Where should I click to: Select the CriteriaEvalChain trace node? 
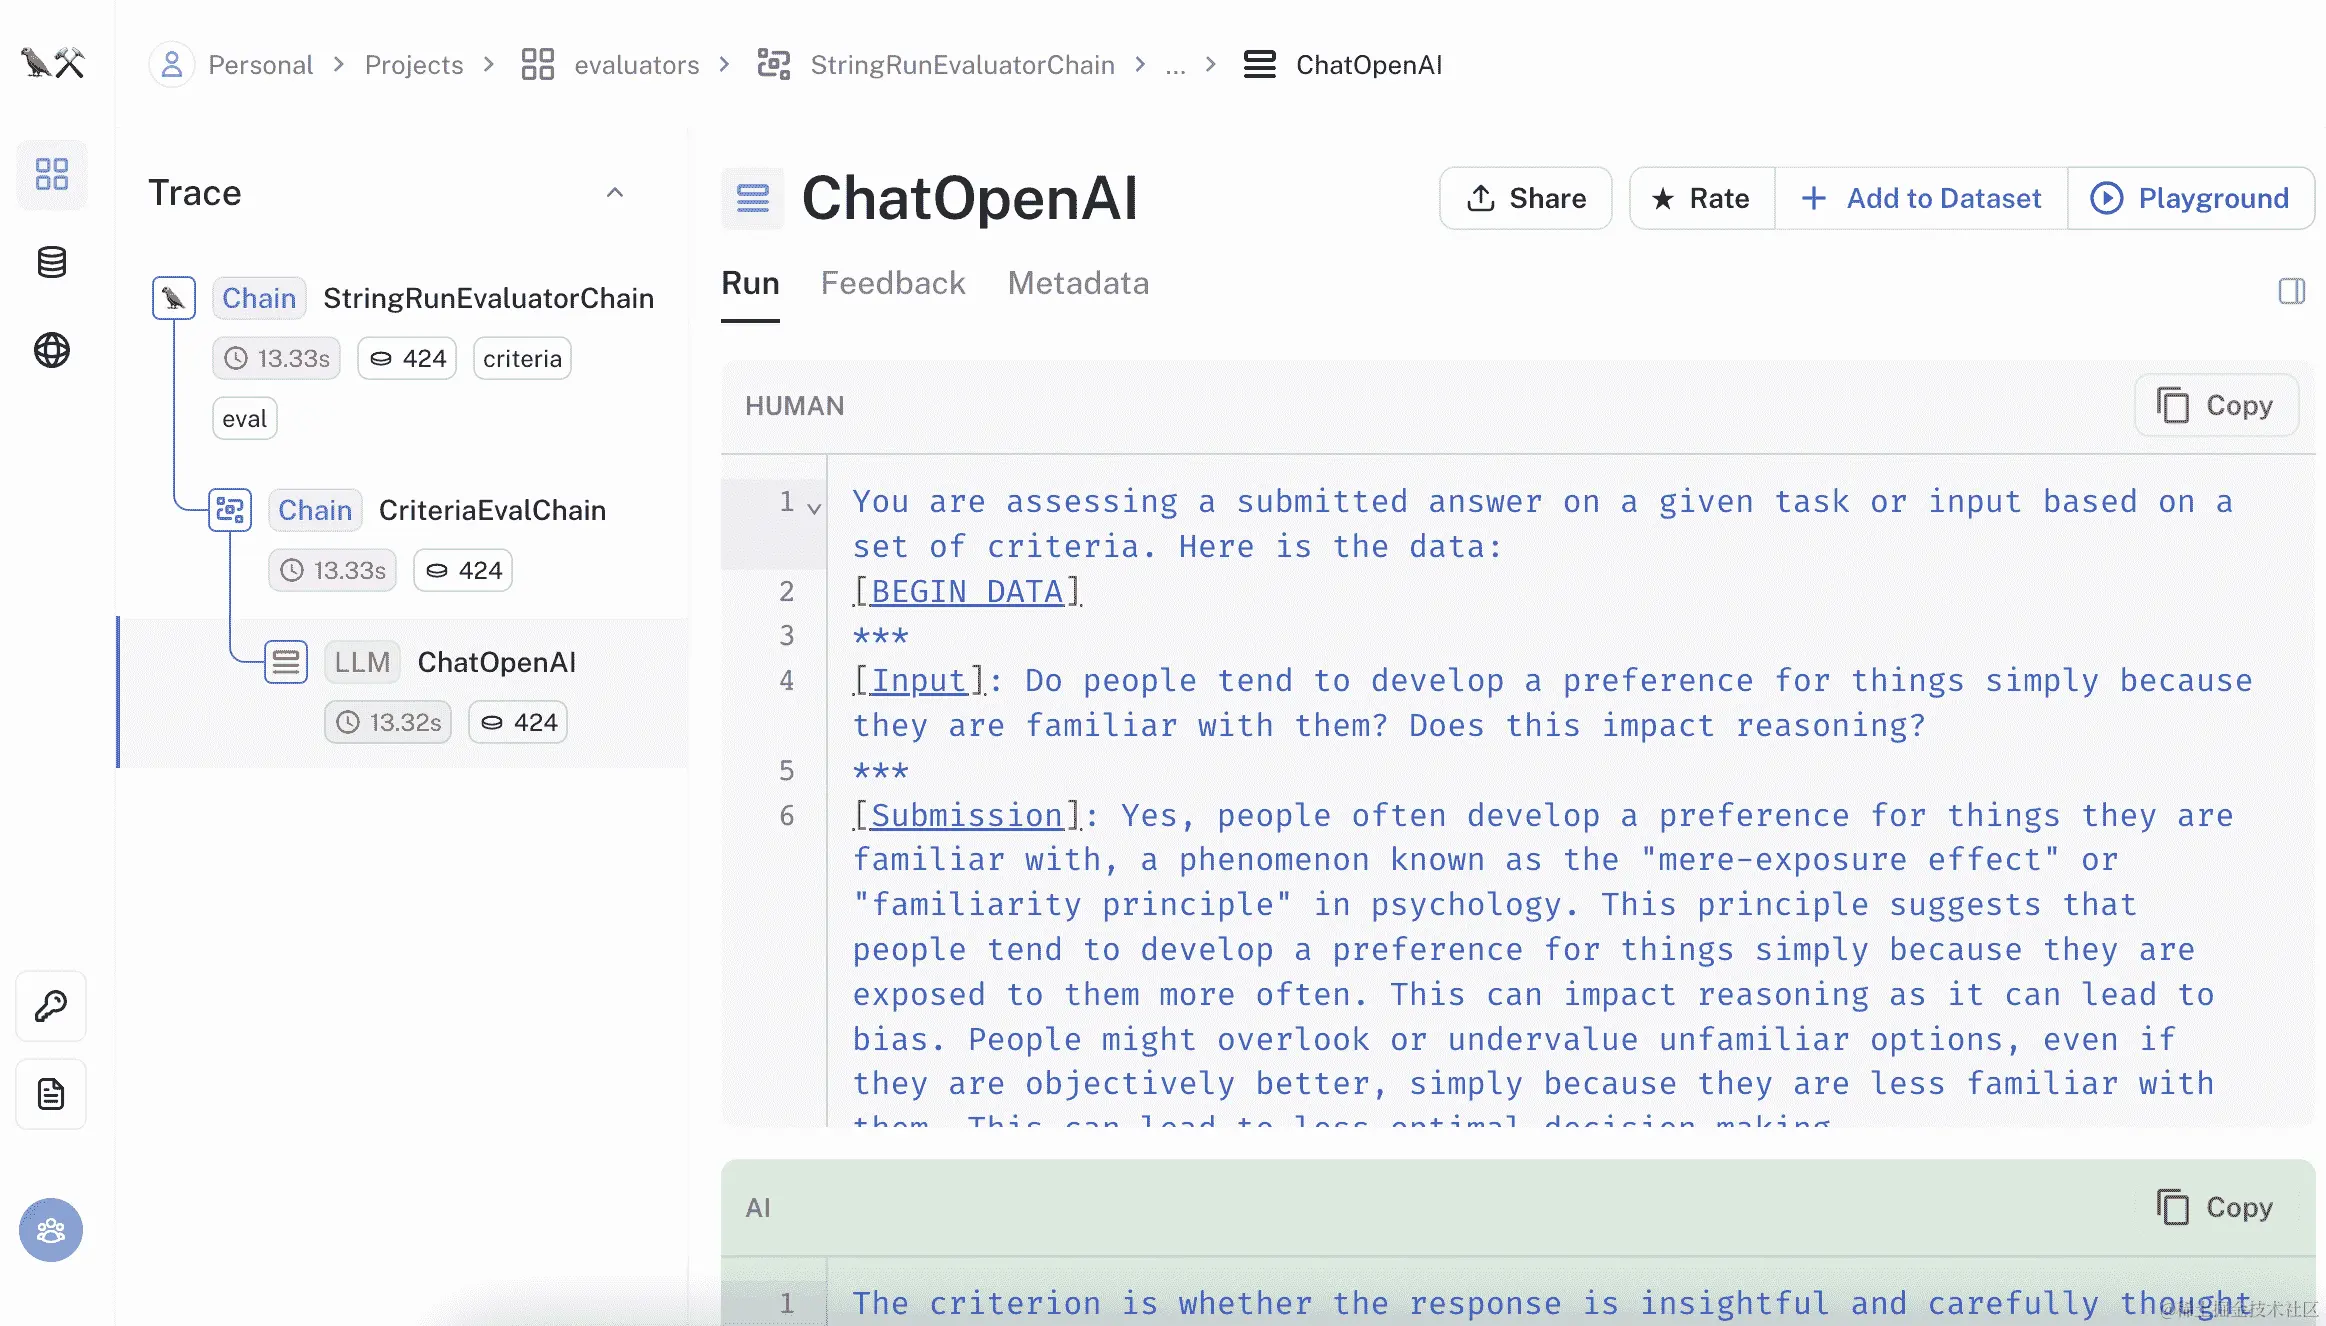tap(491, 510)
